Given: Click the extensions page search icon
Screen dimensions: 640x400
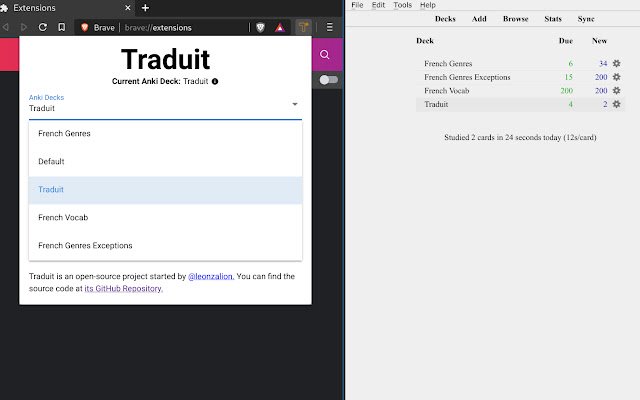Looking at the screenshot, I should 325,54.
